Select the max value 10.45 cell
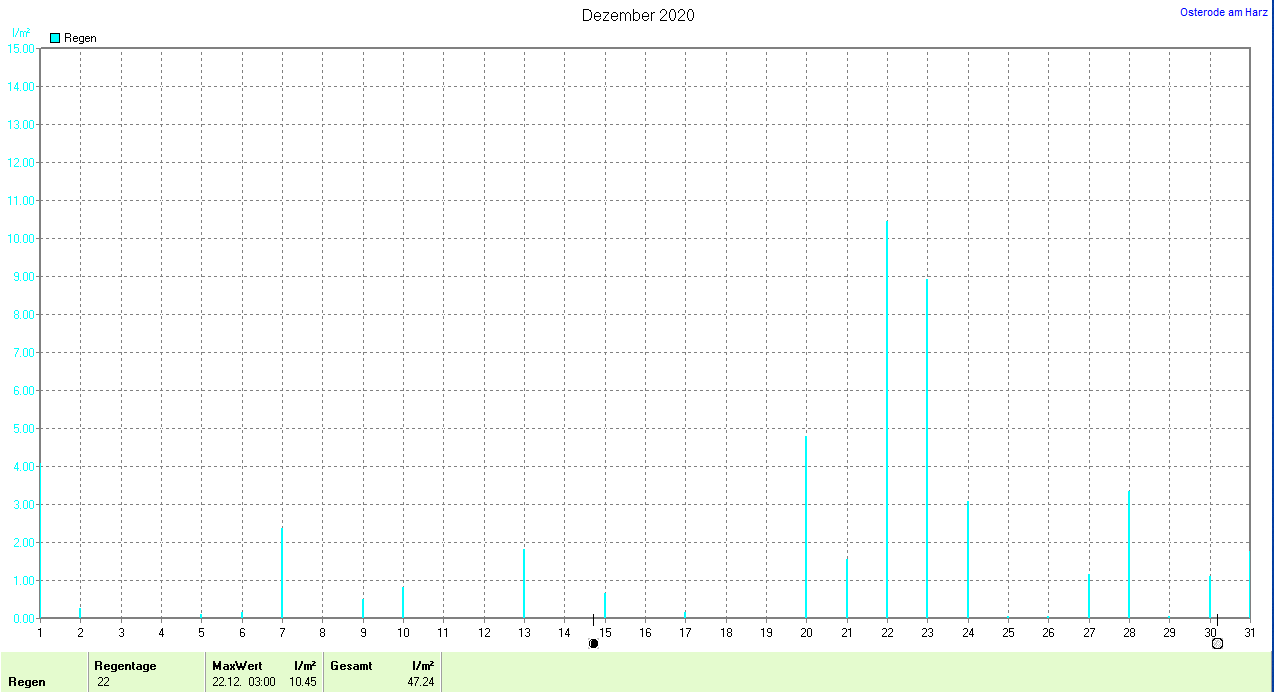Image resolution: width=1274 pixels, height=692 pixels. 303,682
